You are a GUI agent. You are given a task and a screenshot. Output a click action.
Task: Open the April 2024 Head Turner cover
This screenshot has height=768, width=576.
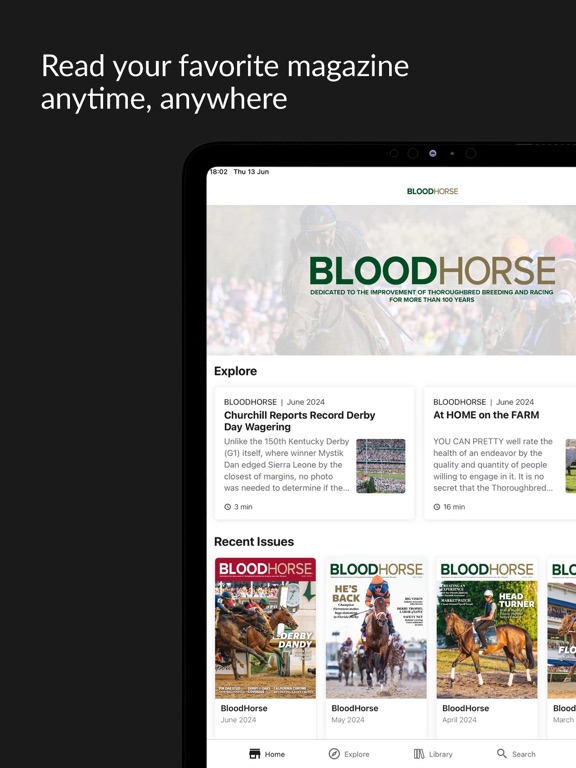[487, 628]
